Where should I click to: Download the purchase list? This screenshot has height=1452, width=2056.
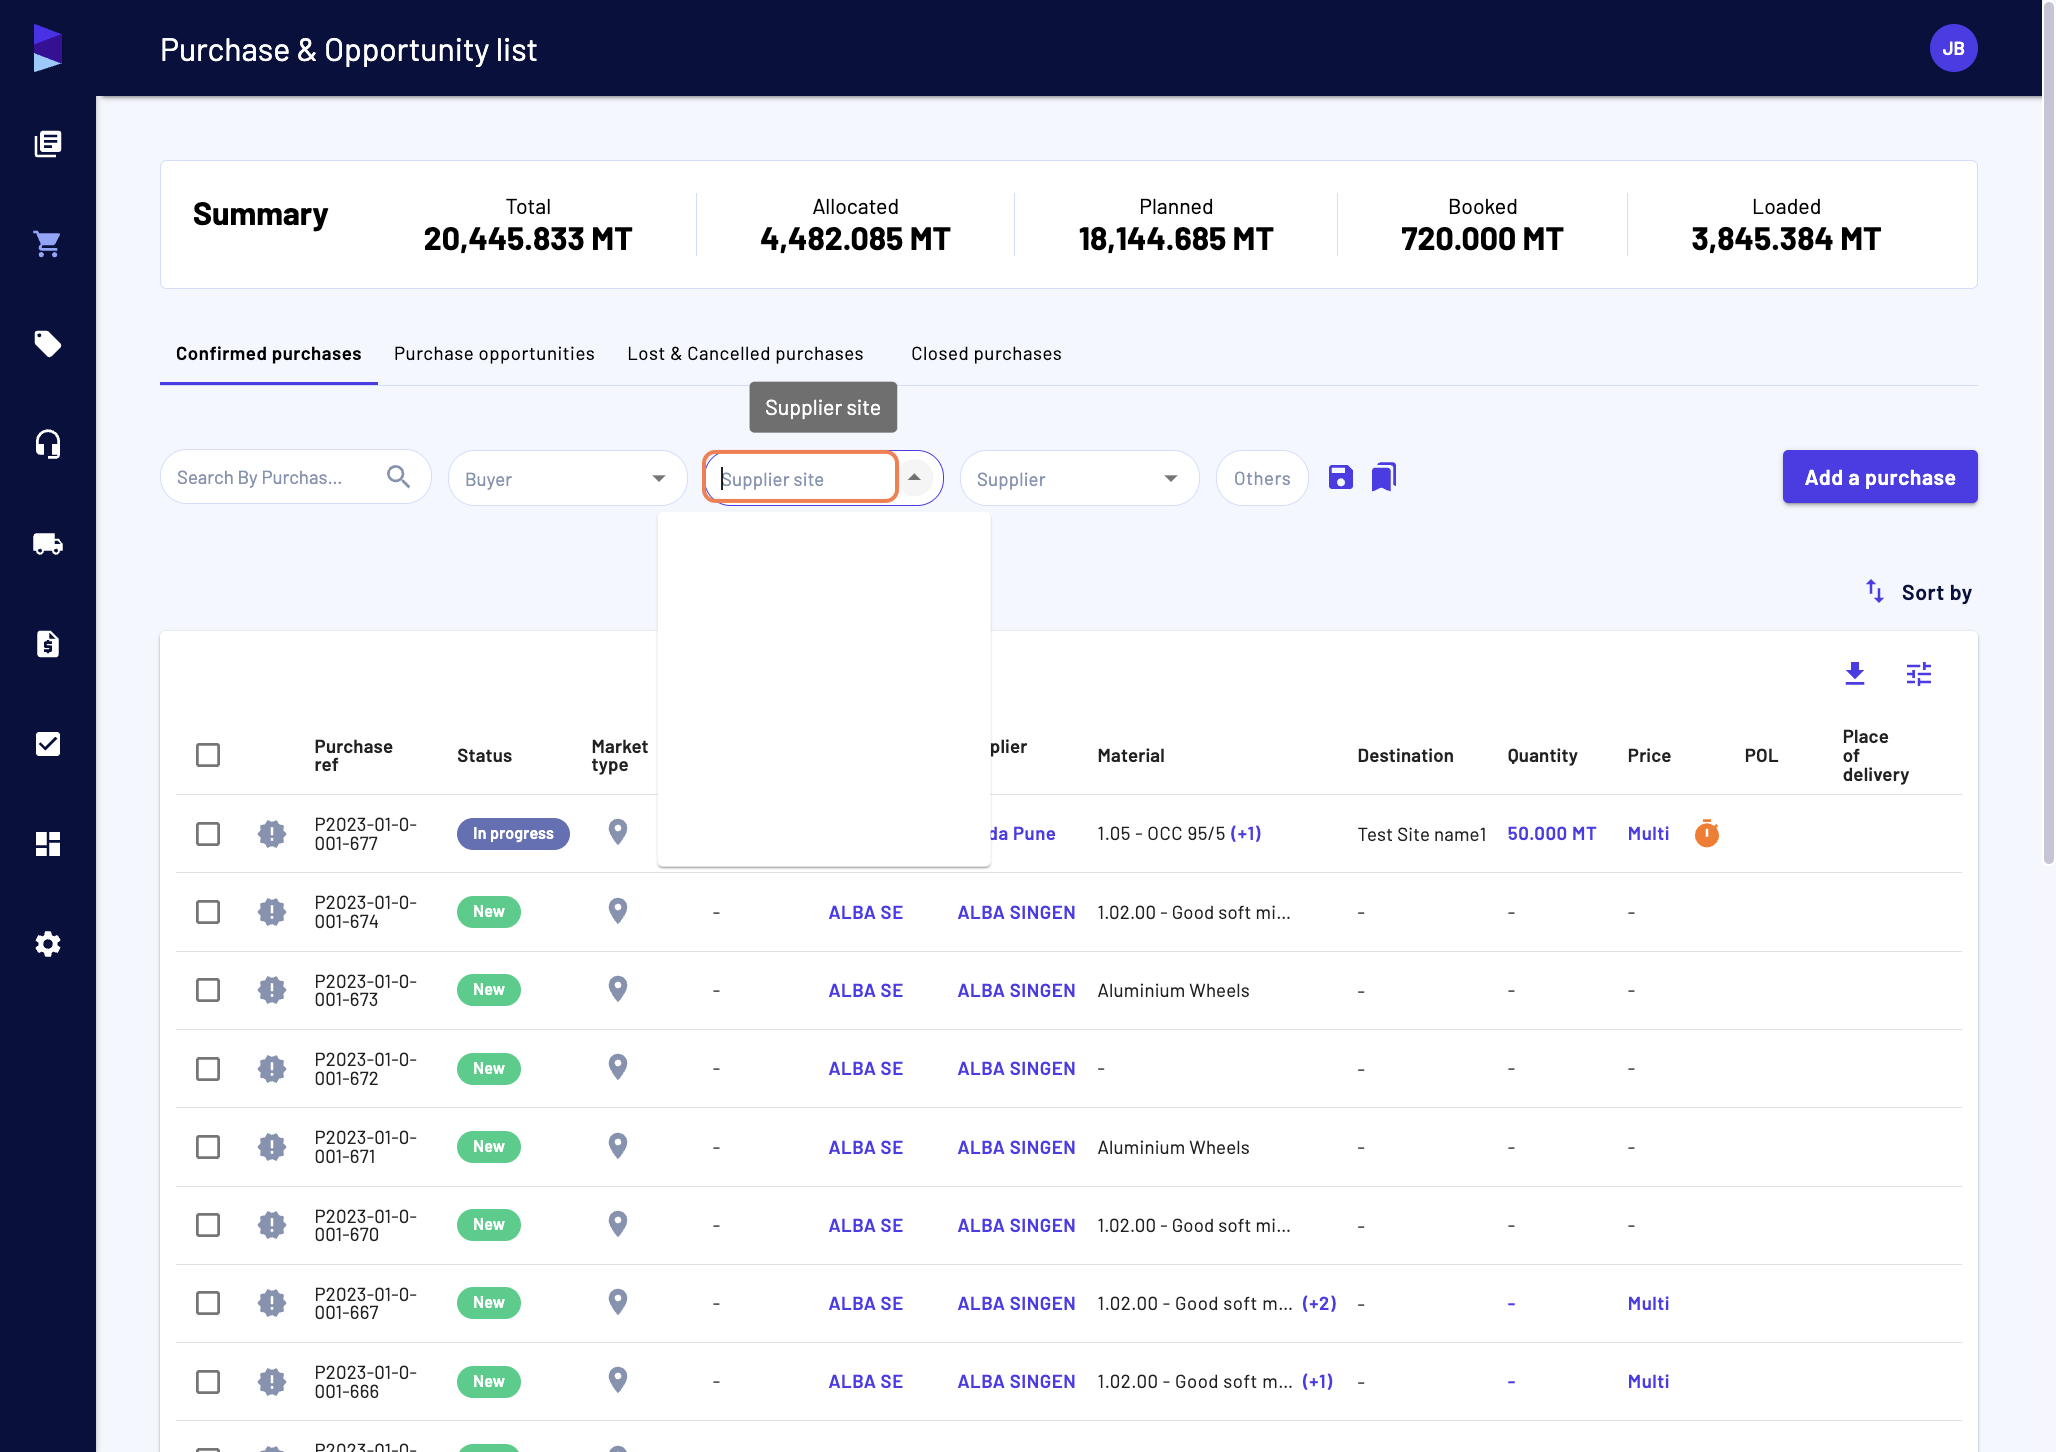click(1855, 674)
